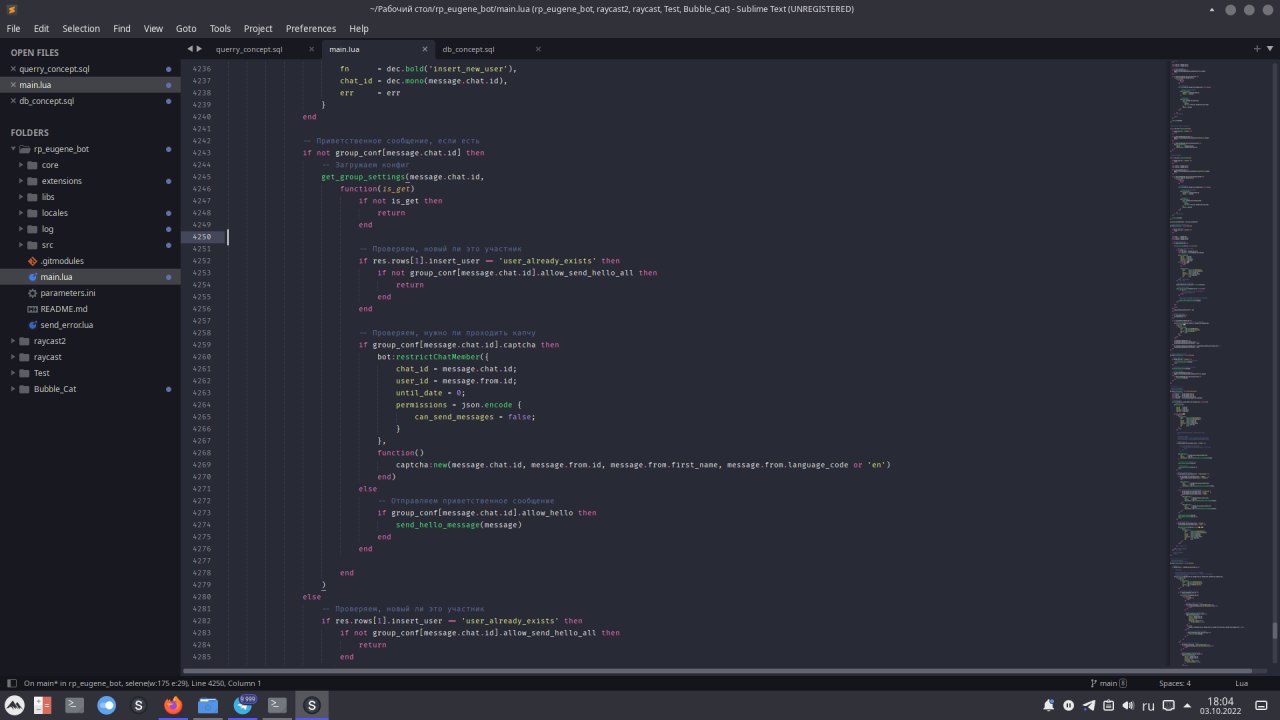Open the notifications bell in the tray

click(x=1048, y=705)
